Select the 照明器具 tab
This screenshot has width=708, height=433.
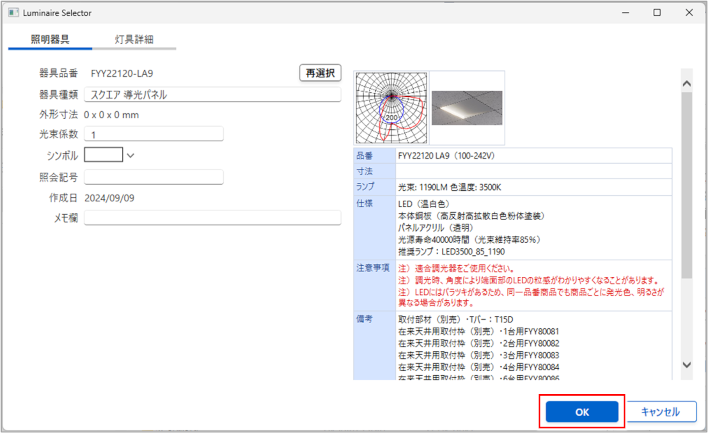(50, 39)
